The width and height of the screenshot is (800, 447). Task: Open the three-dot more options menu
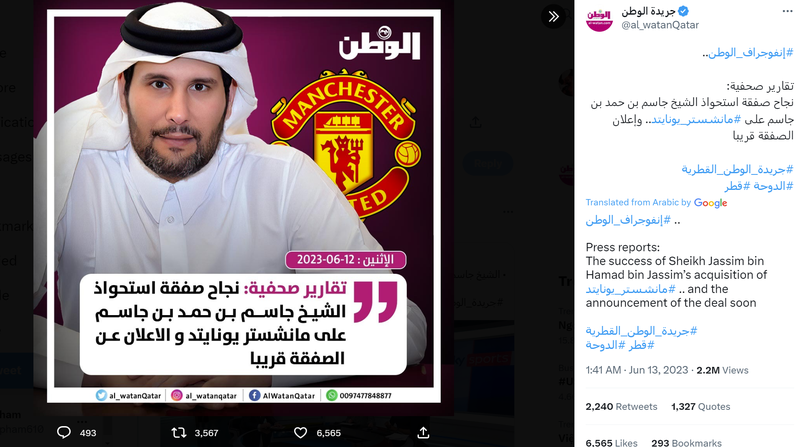tap(787, 11)
